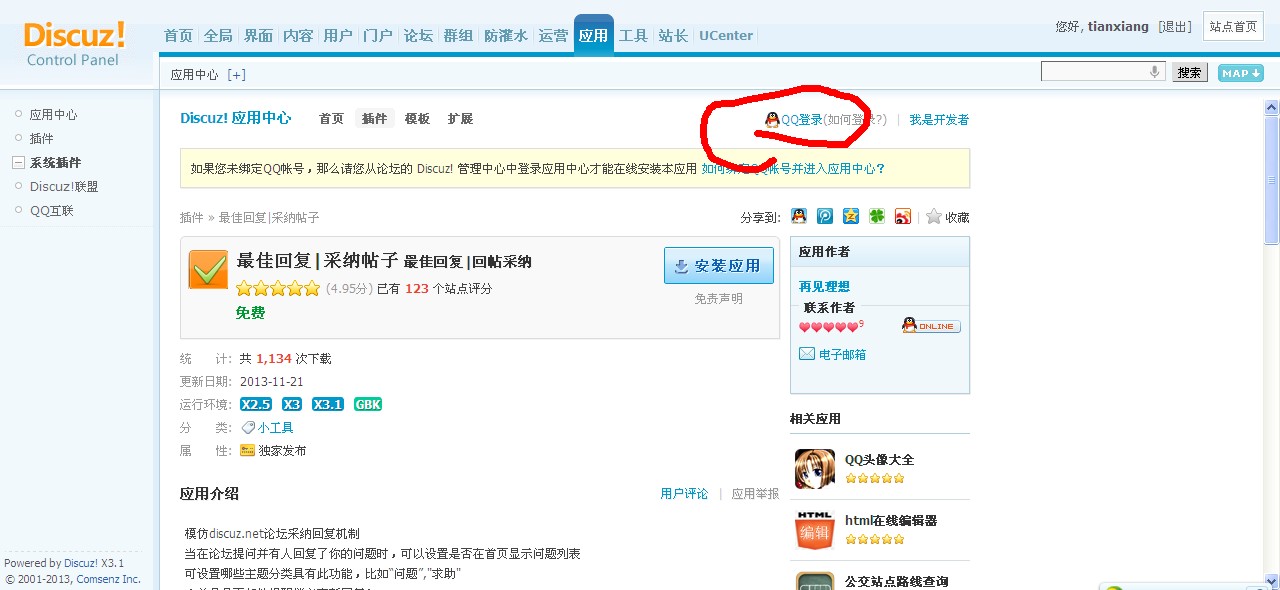Viewport: 1280px width, 590px height.
Task: Open the html在线编辑器 title link
Action: coord(891,520)
